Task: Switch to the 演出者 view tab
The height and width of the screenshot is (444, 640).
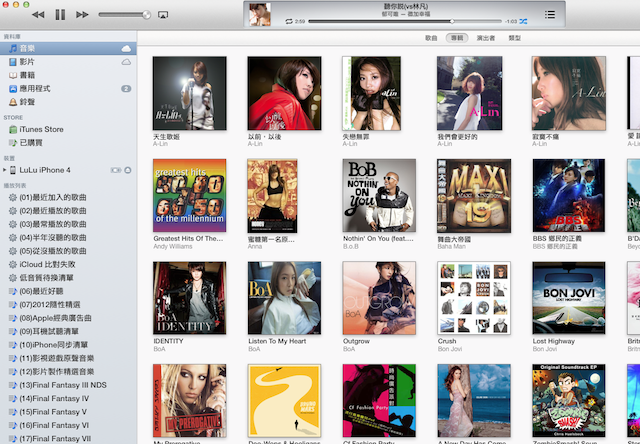Action: click(486, 38)
